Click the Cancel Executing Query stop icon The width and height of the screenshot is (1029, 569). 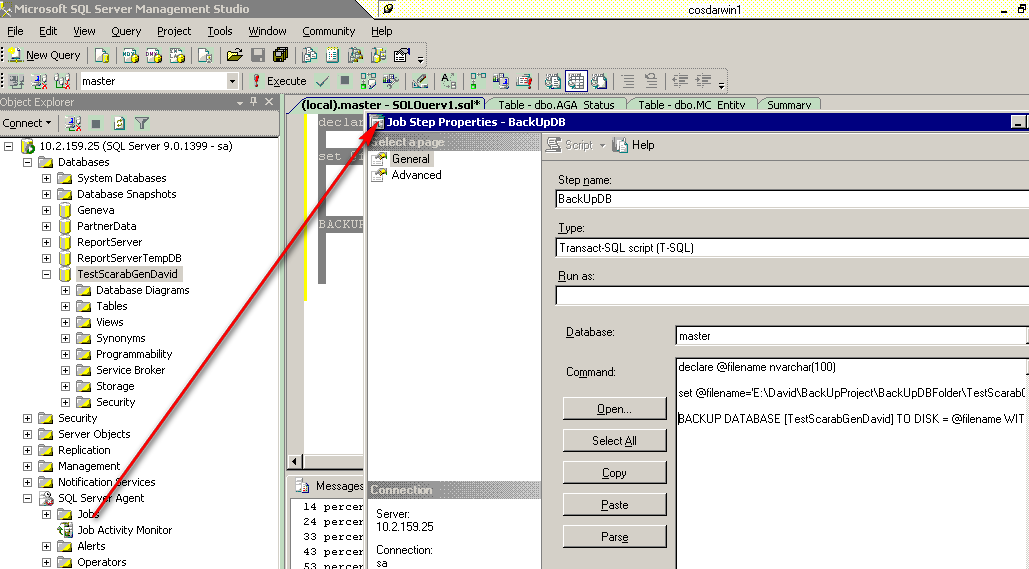pos(345,81)
